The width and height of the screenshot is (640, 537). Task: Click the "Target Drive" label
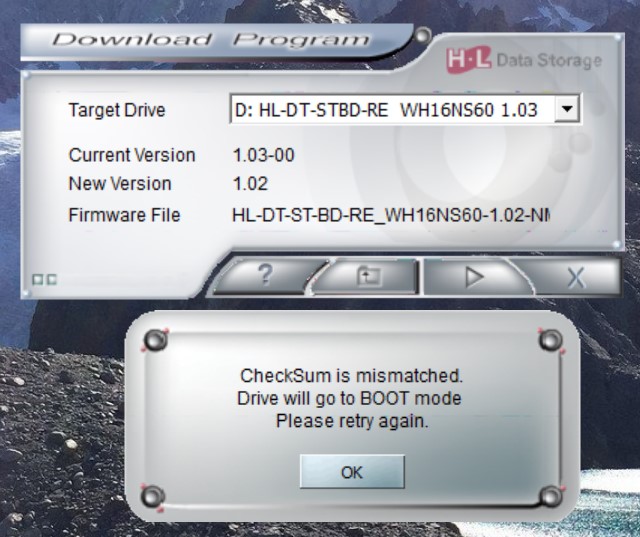(x=117, y=110)
